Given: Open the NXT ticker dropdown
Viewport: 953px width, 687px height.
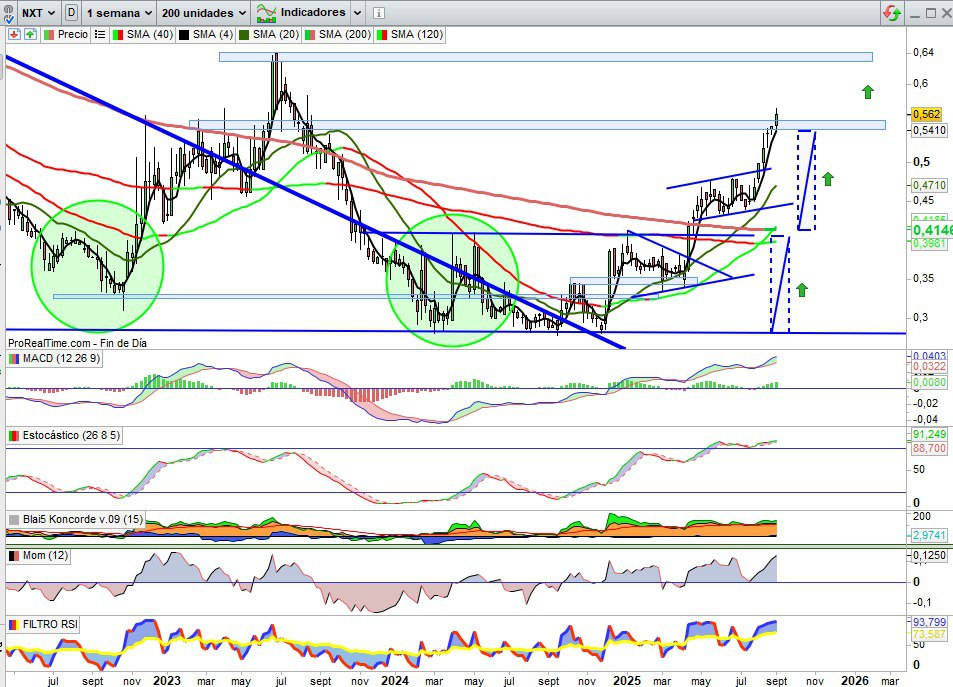Looking at the screenshot, I should [x=38, y=13].
